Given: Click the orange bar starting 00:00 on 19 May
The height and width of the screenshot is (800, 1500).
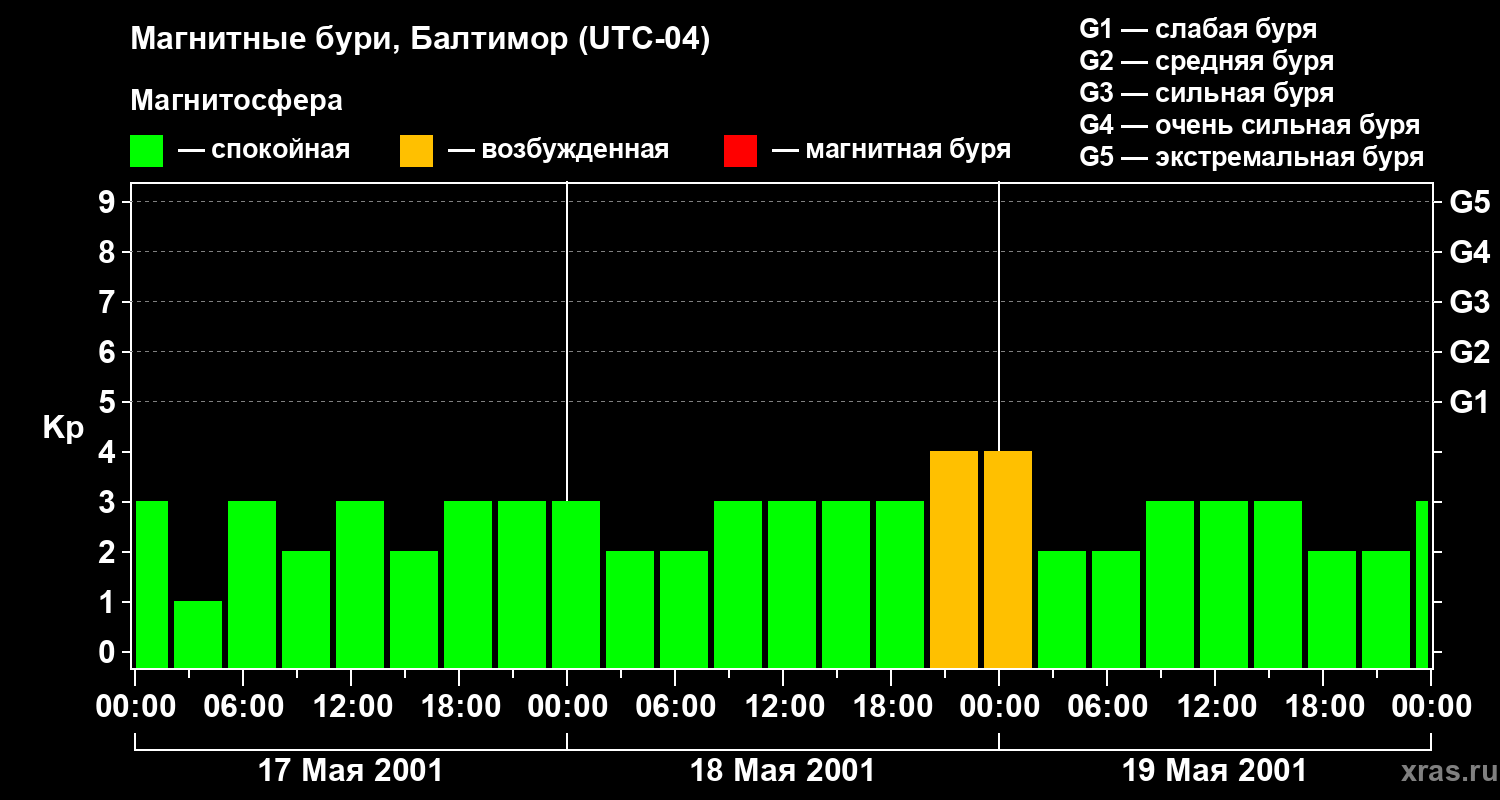Looking at the screenshot, I should 1007,559.
